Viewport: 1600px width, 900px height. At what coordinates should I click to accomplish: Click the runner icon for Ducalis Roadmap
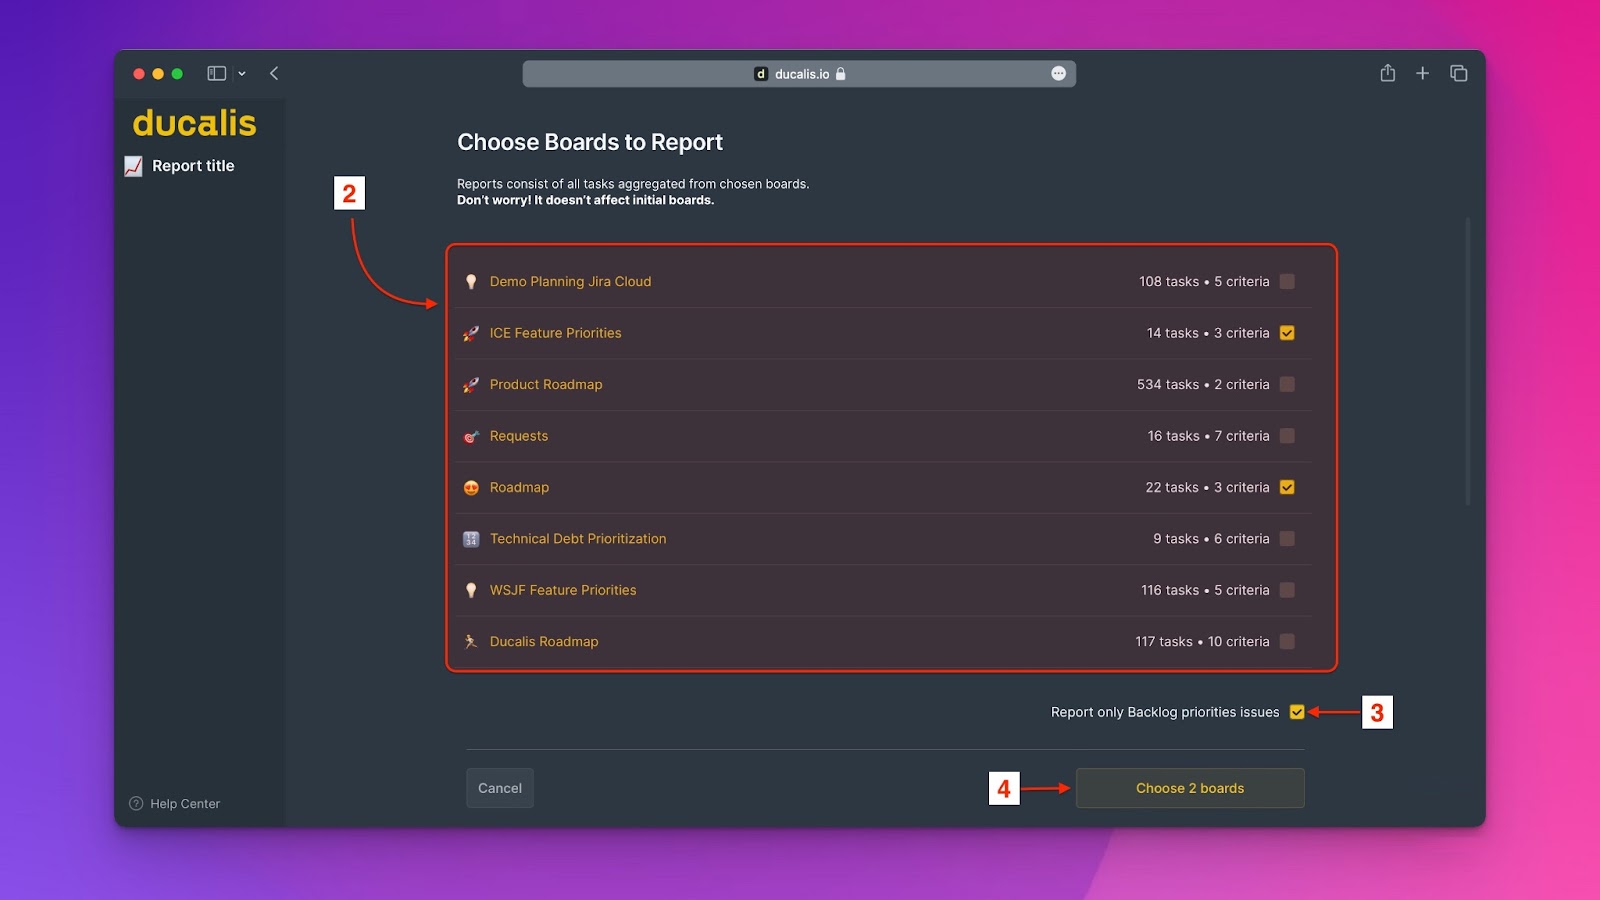471,642
